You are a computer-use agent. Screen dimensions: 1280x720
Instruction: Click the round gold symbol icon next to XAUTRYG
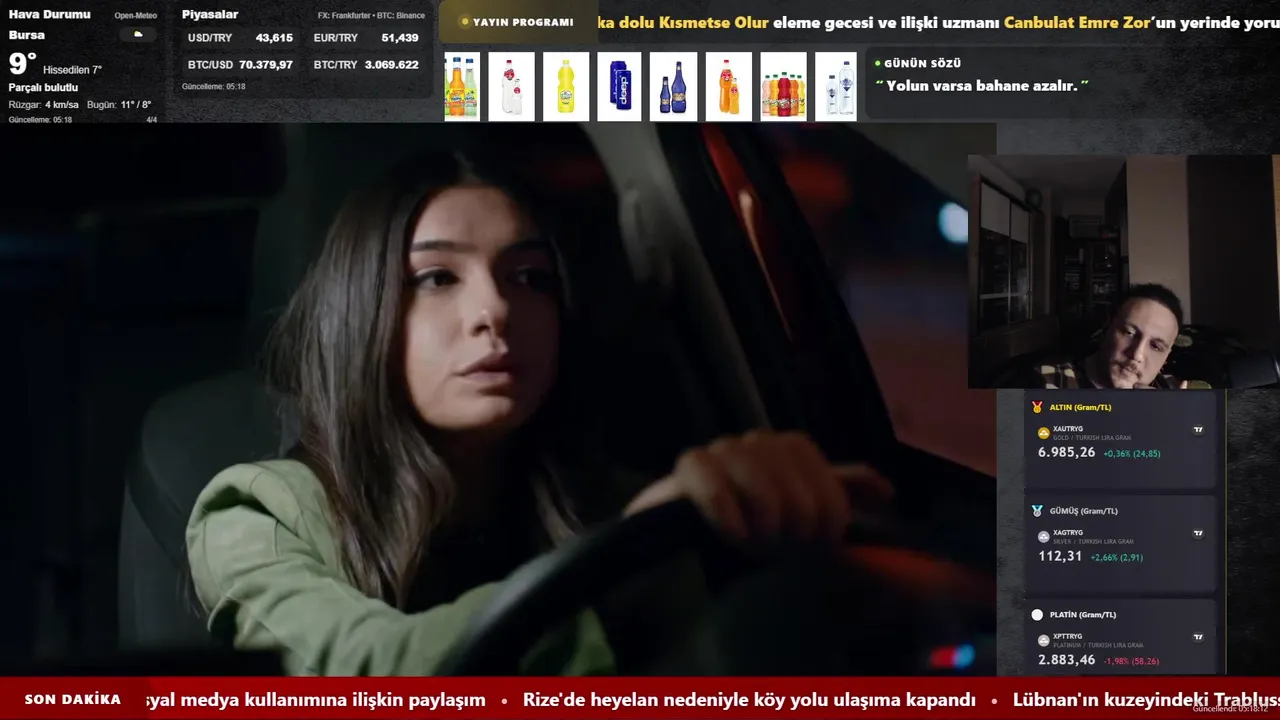[1044, 433]
